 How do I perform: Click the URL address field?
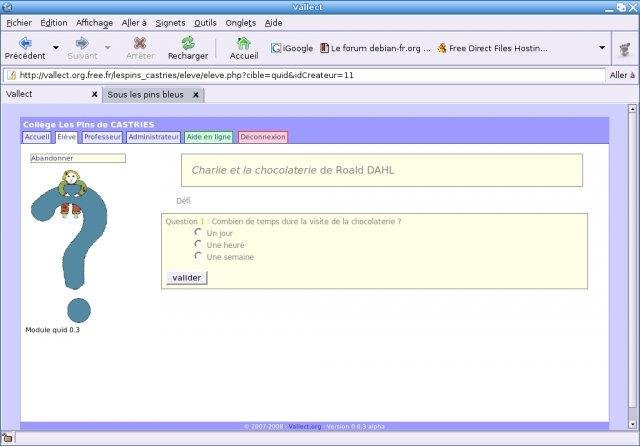[304, 75]
